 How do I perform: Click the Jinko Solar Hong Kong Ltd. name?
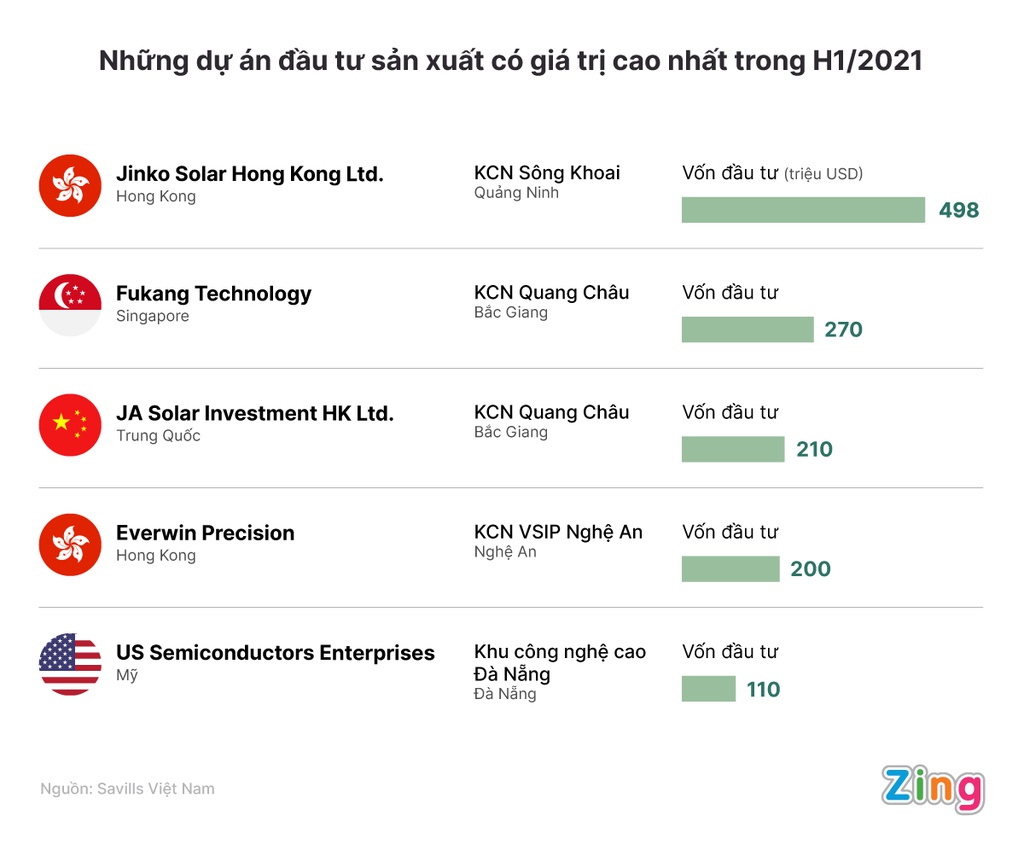pos(249,174)
